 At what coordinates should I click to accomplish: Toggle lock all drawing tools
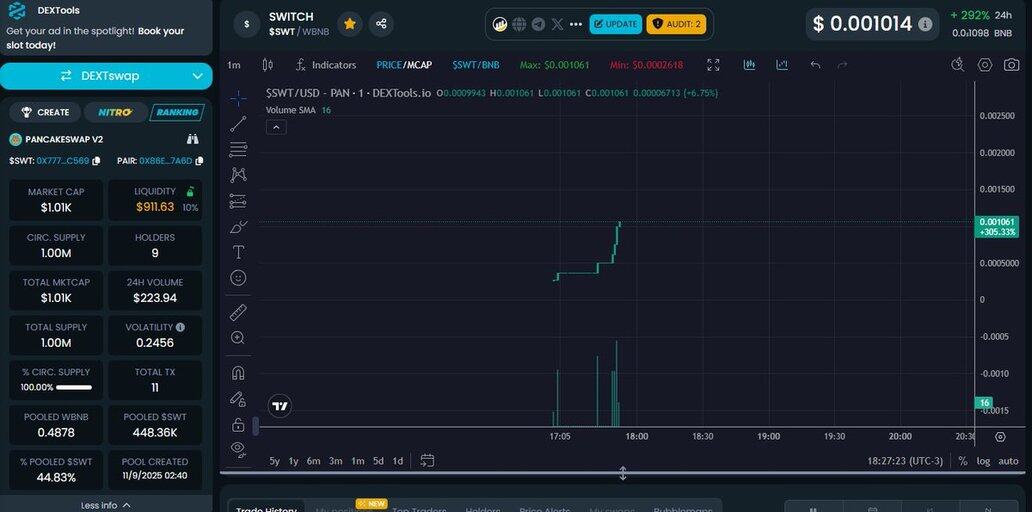(x=238, y=425)
